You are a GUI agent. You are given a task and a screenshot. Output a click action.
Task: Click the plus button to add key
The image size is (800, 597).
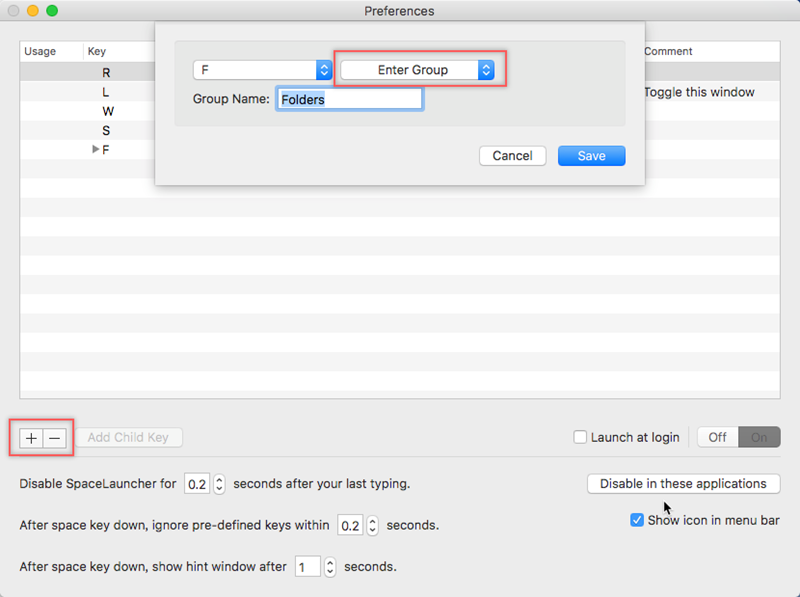31,437
